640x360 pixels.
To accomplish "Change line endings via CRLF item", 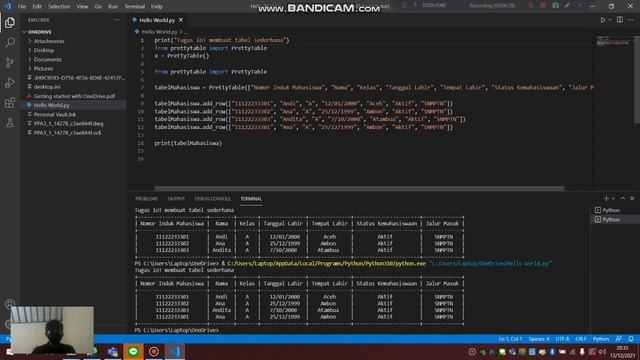I will (581, 339).
